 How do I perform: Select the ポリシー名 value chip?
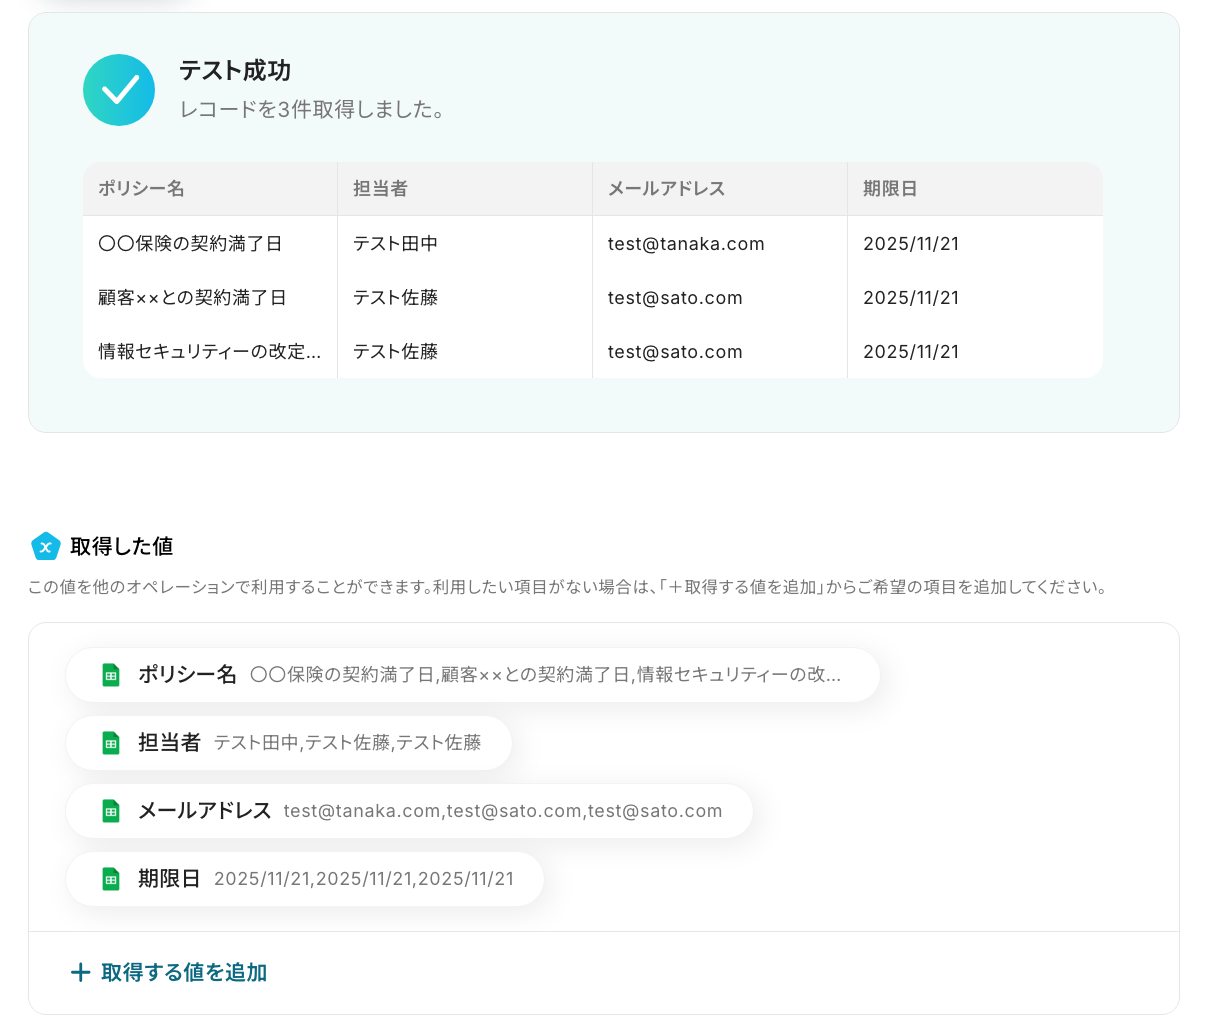point(473,675)
